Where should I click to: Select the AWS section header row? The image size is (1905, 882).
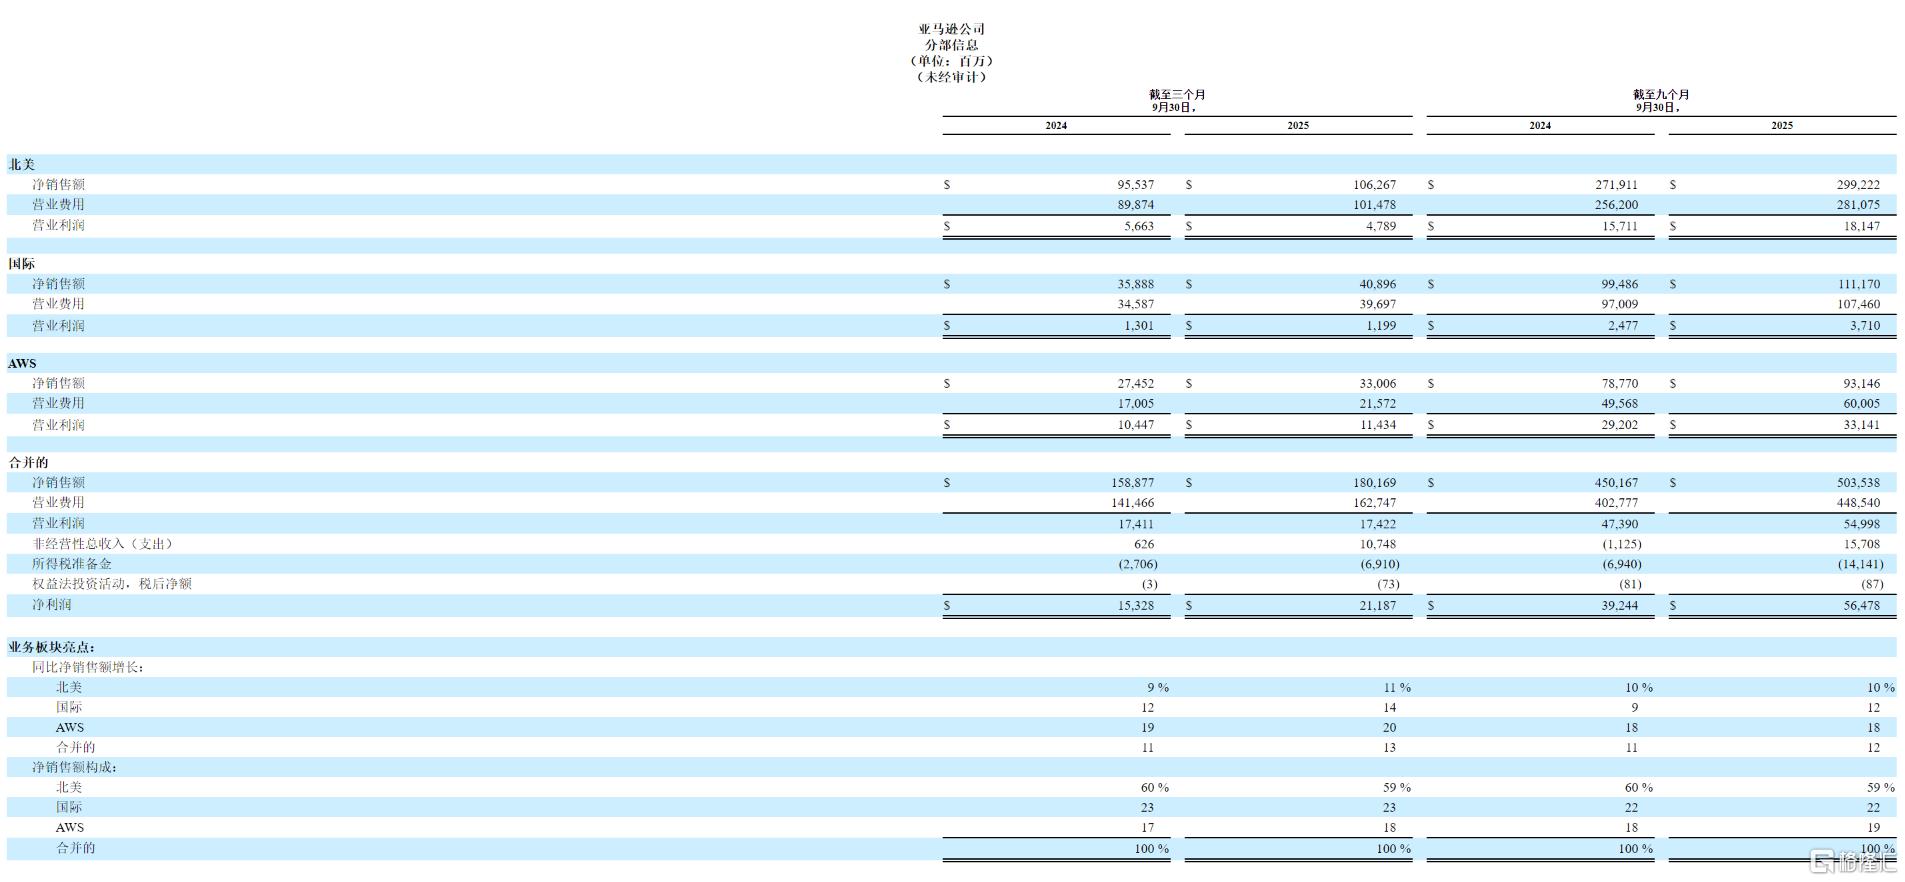click(x=22, y=364)
